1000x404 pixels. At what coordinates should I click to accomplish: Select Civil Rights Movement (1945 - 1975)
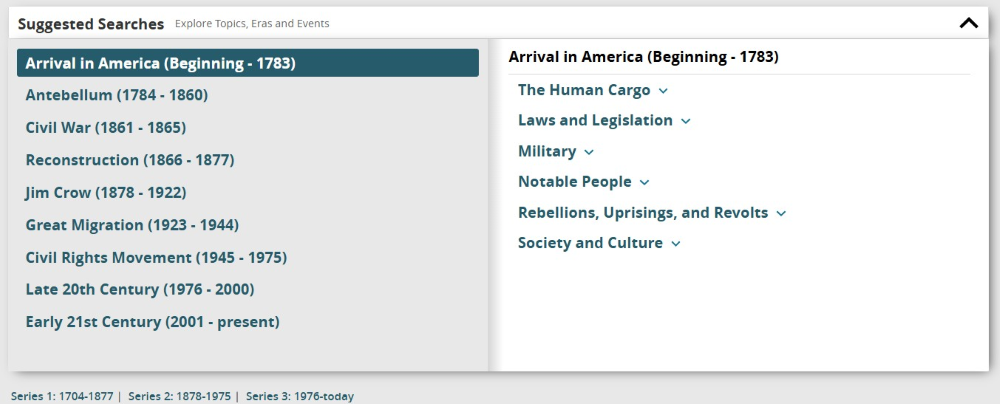(x=156, y=257)
